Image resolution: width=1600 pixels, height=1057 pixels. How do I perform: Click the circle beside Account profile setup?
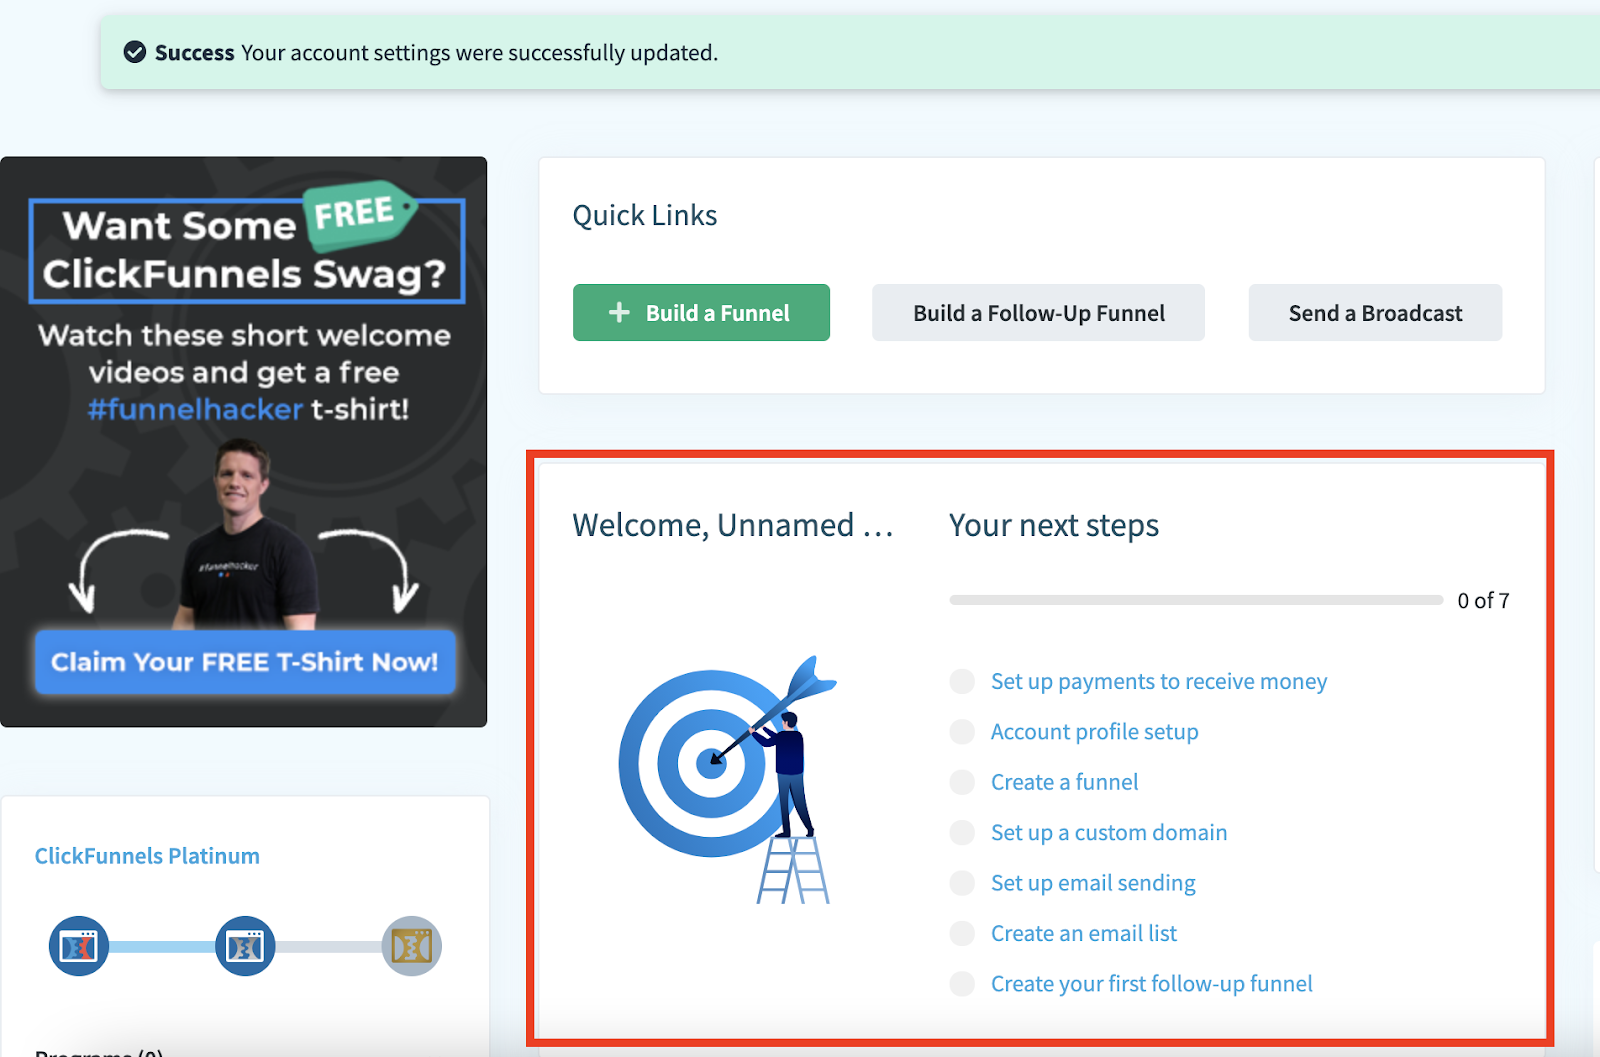962,732
